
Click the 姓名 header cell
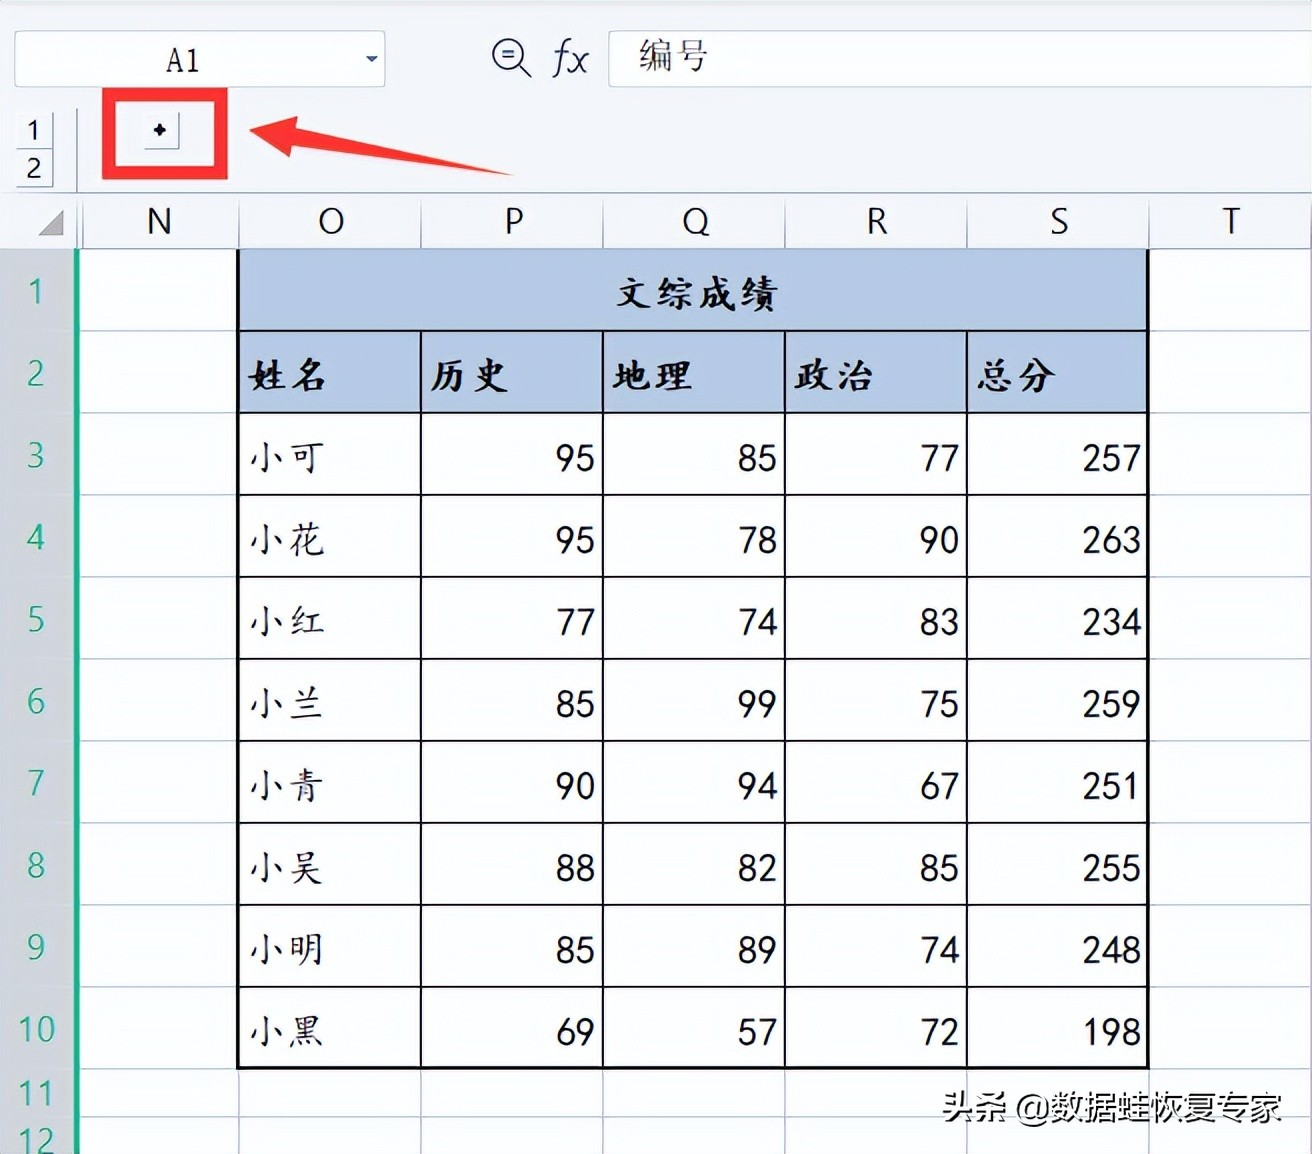330,373
